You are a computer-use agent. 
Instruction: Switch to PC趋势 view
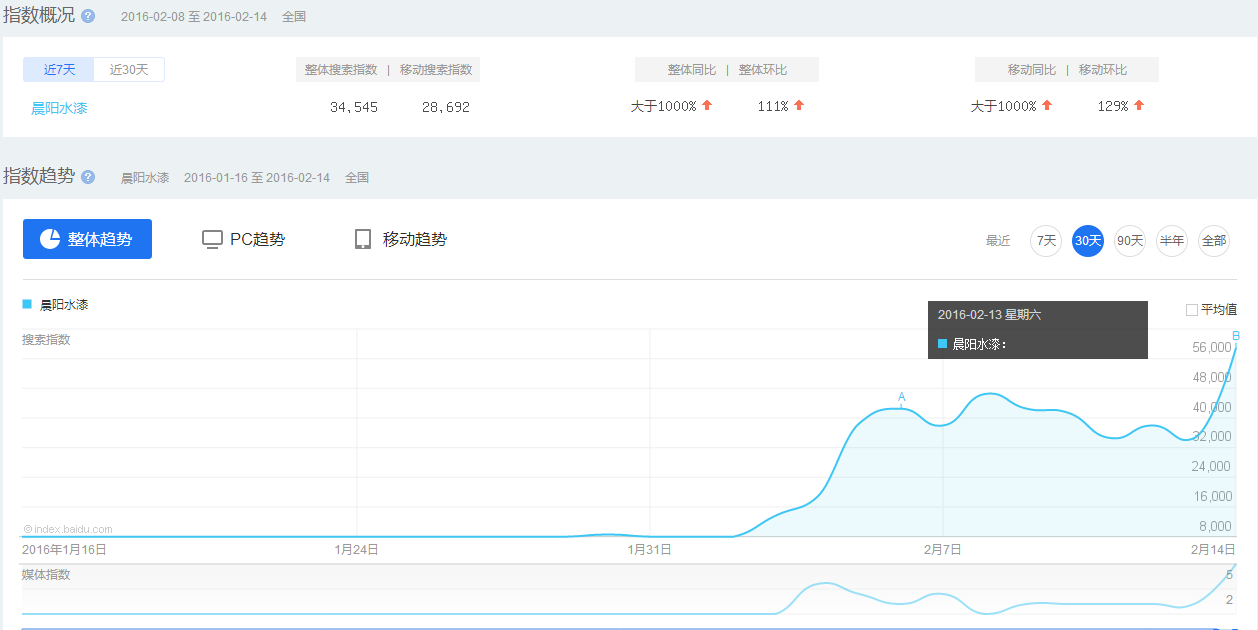[243, 240]
